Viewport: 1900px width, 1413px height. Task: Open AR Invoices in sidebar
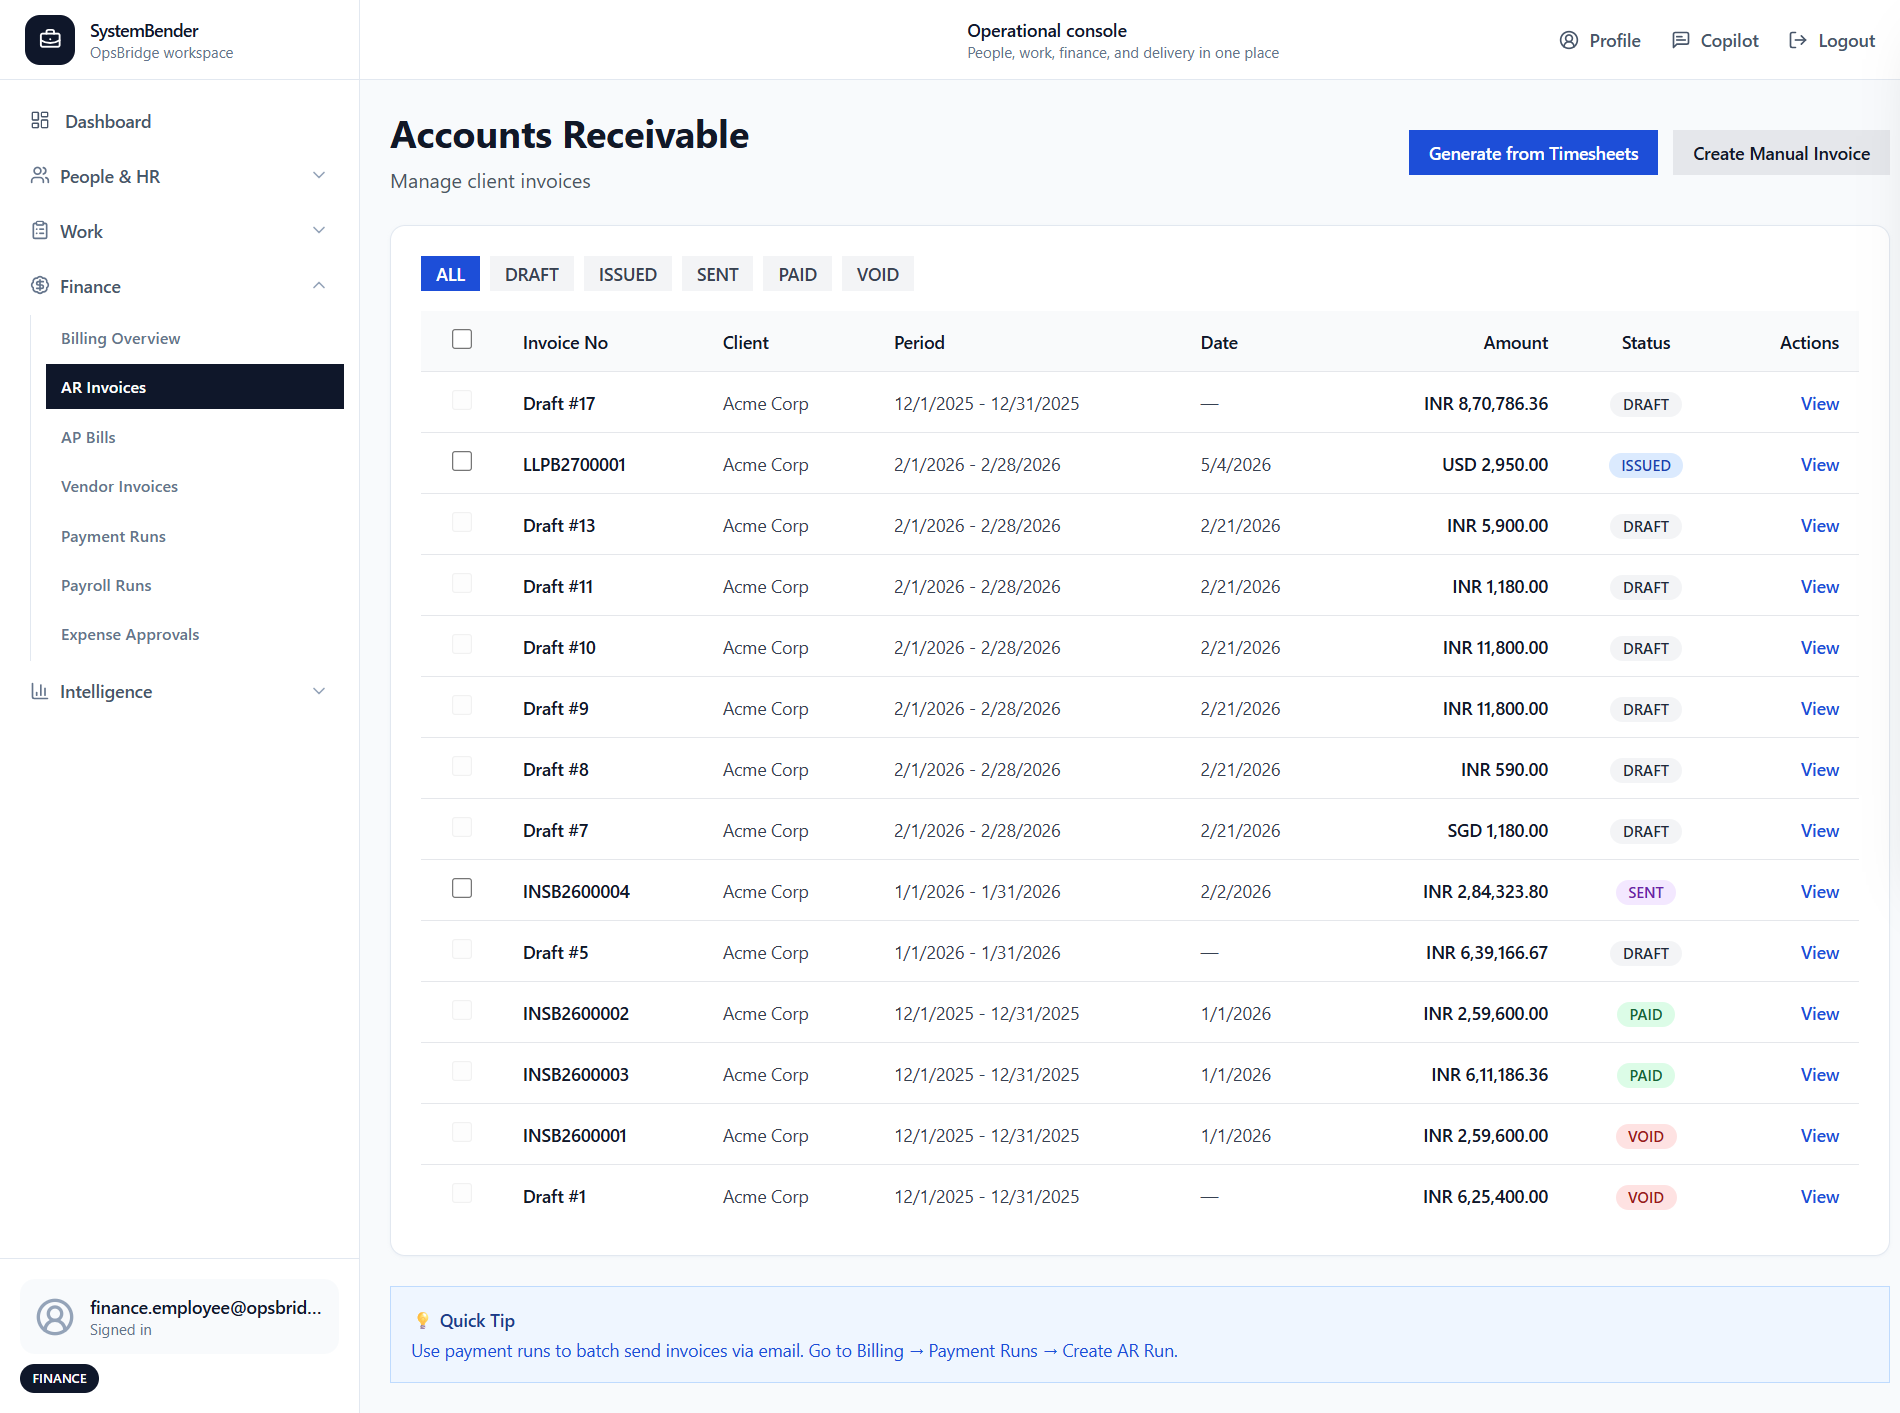point(195,387)
